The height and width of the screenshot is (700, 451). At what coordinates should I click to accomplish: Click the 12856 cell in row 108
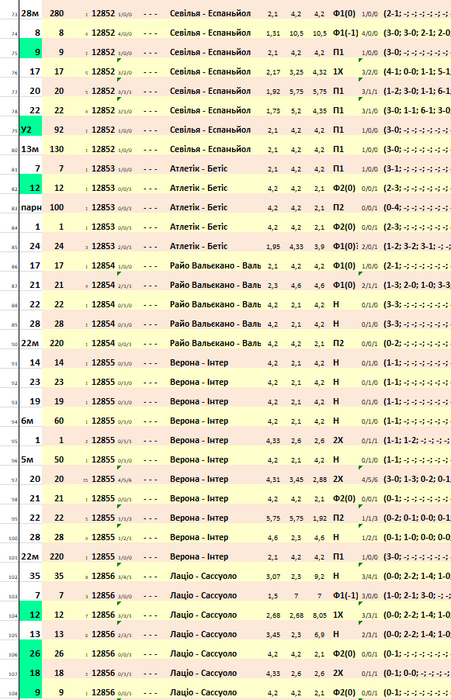103,693
